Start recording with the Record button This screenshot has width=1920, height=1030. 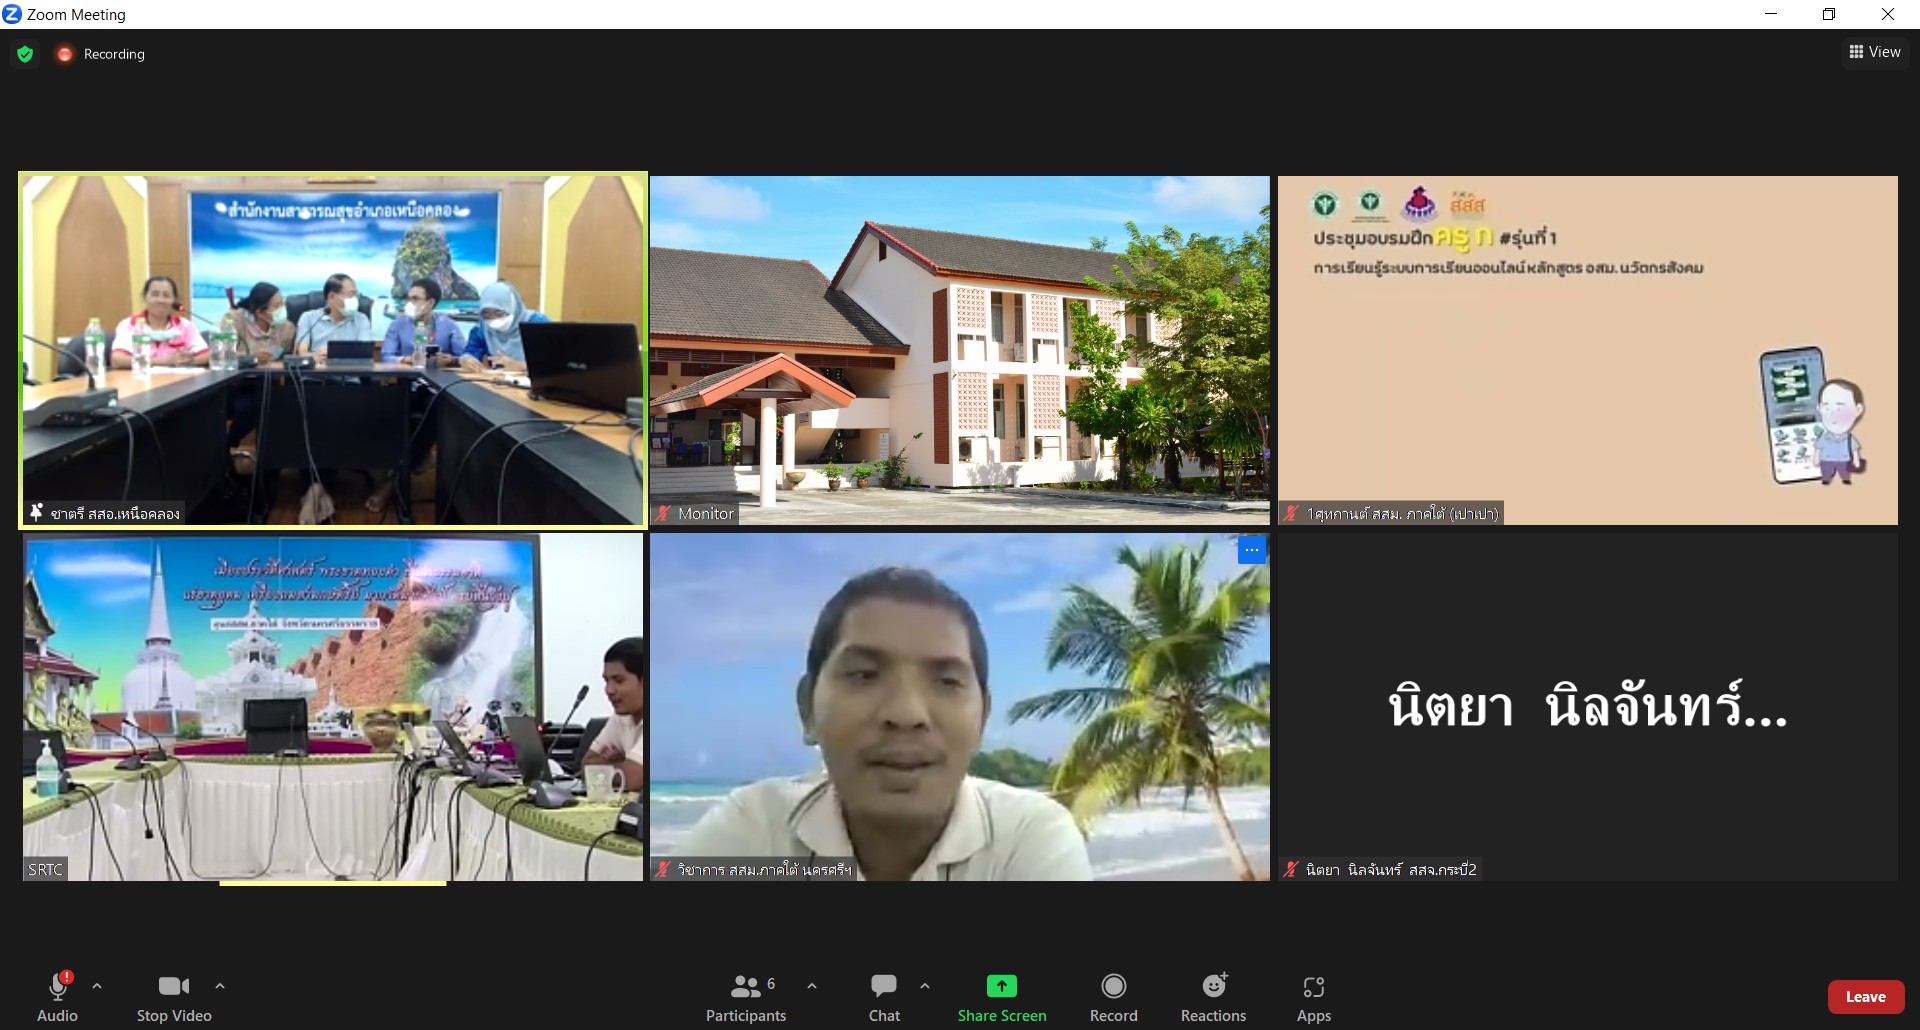[1113, 998]
